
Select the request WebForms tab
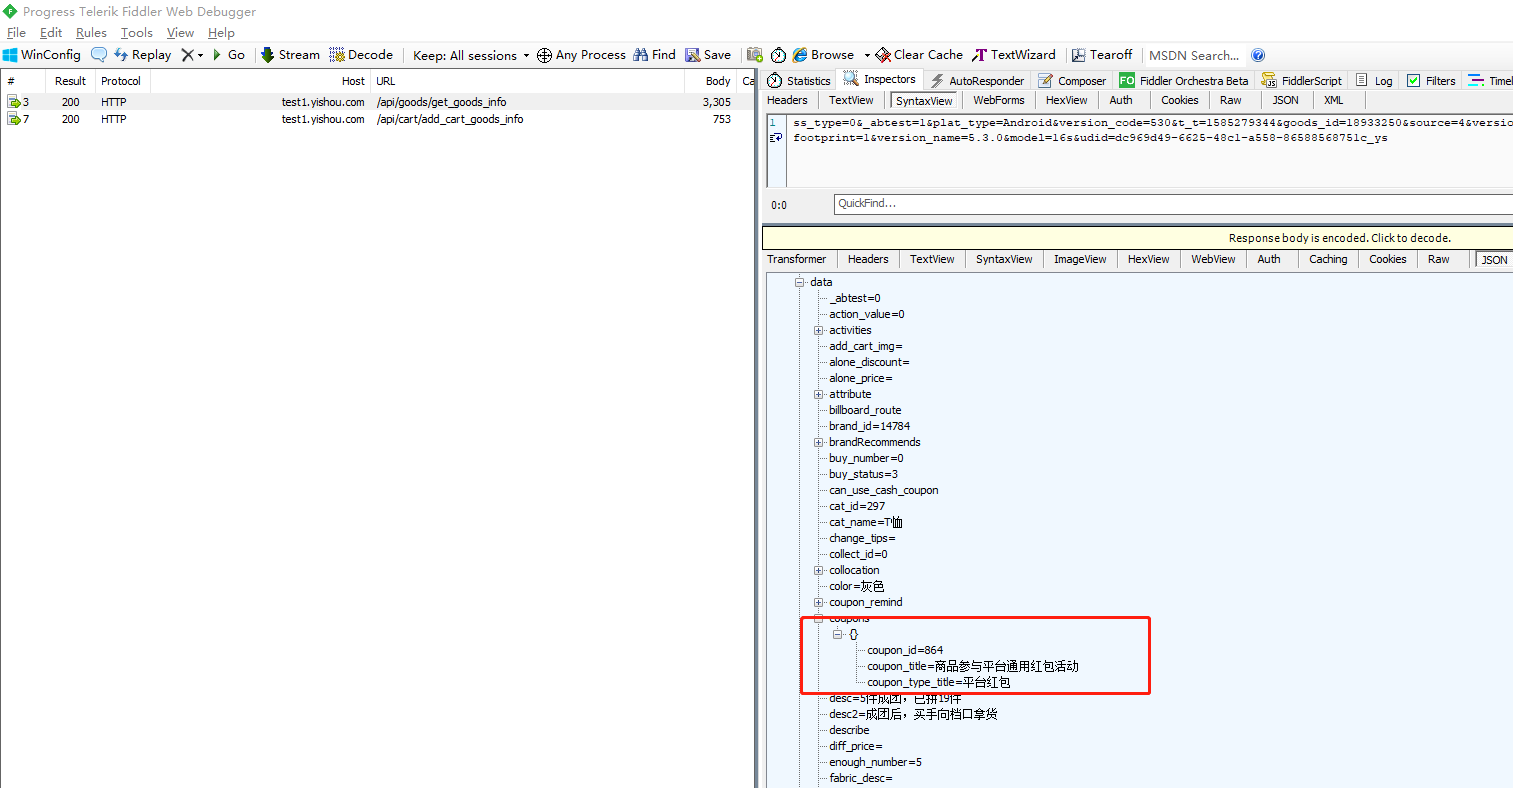(999, 100)
